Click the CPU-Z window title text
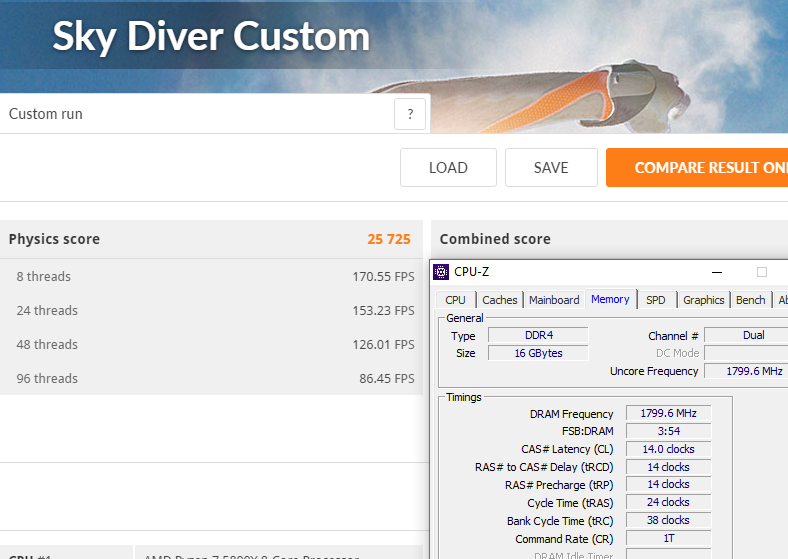 471,272
